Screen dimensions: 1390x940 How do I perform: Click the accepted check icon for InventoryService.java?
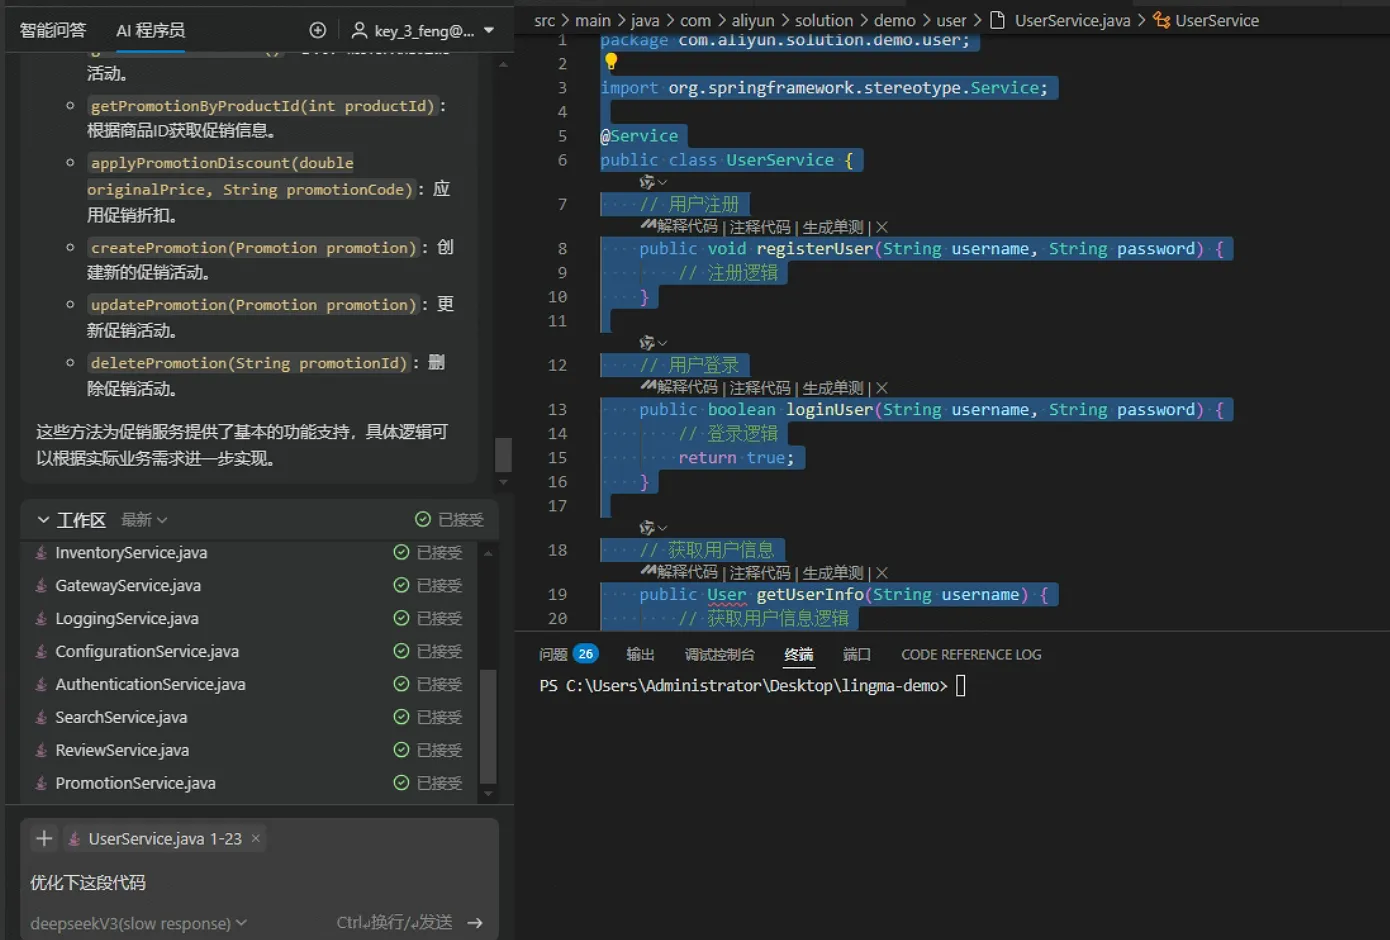[401, 553]
